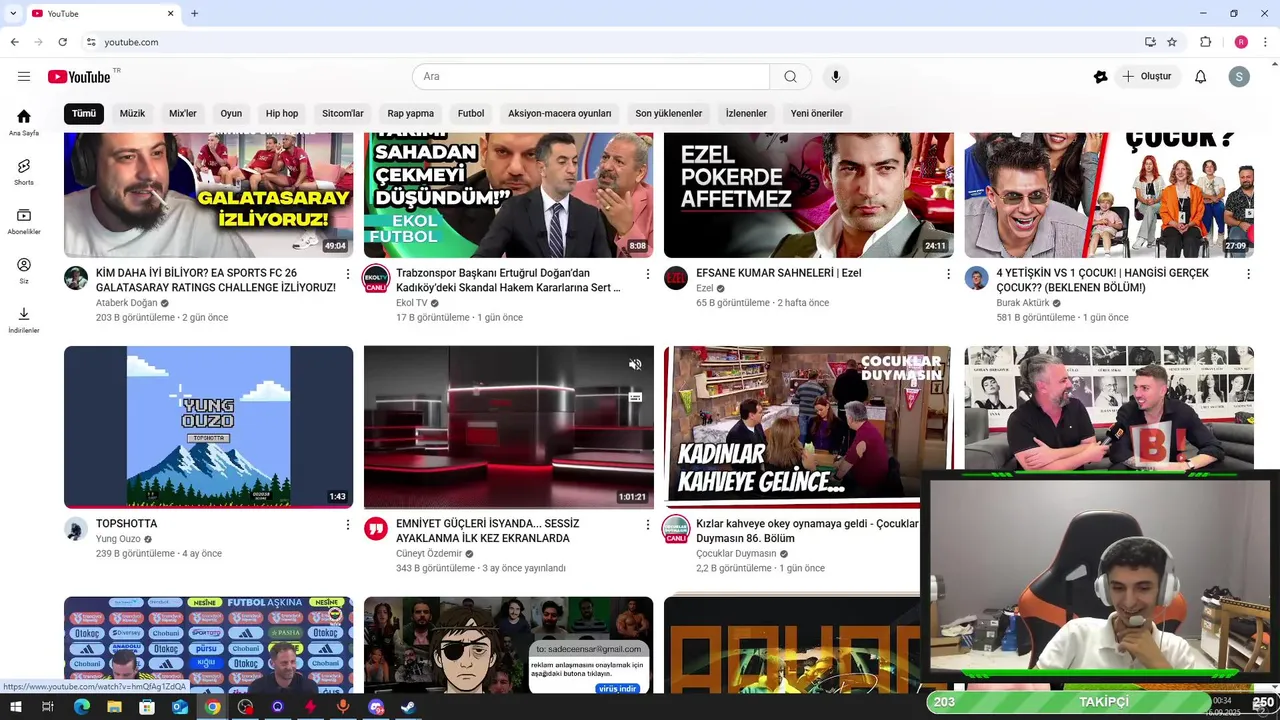The width and height of the screenshot is (1280, 720).
Task: Bookmark this page with the star icon
Action: tap(1172, 42)
